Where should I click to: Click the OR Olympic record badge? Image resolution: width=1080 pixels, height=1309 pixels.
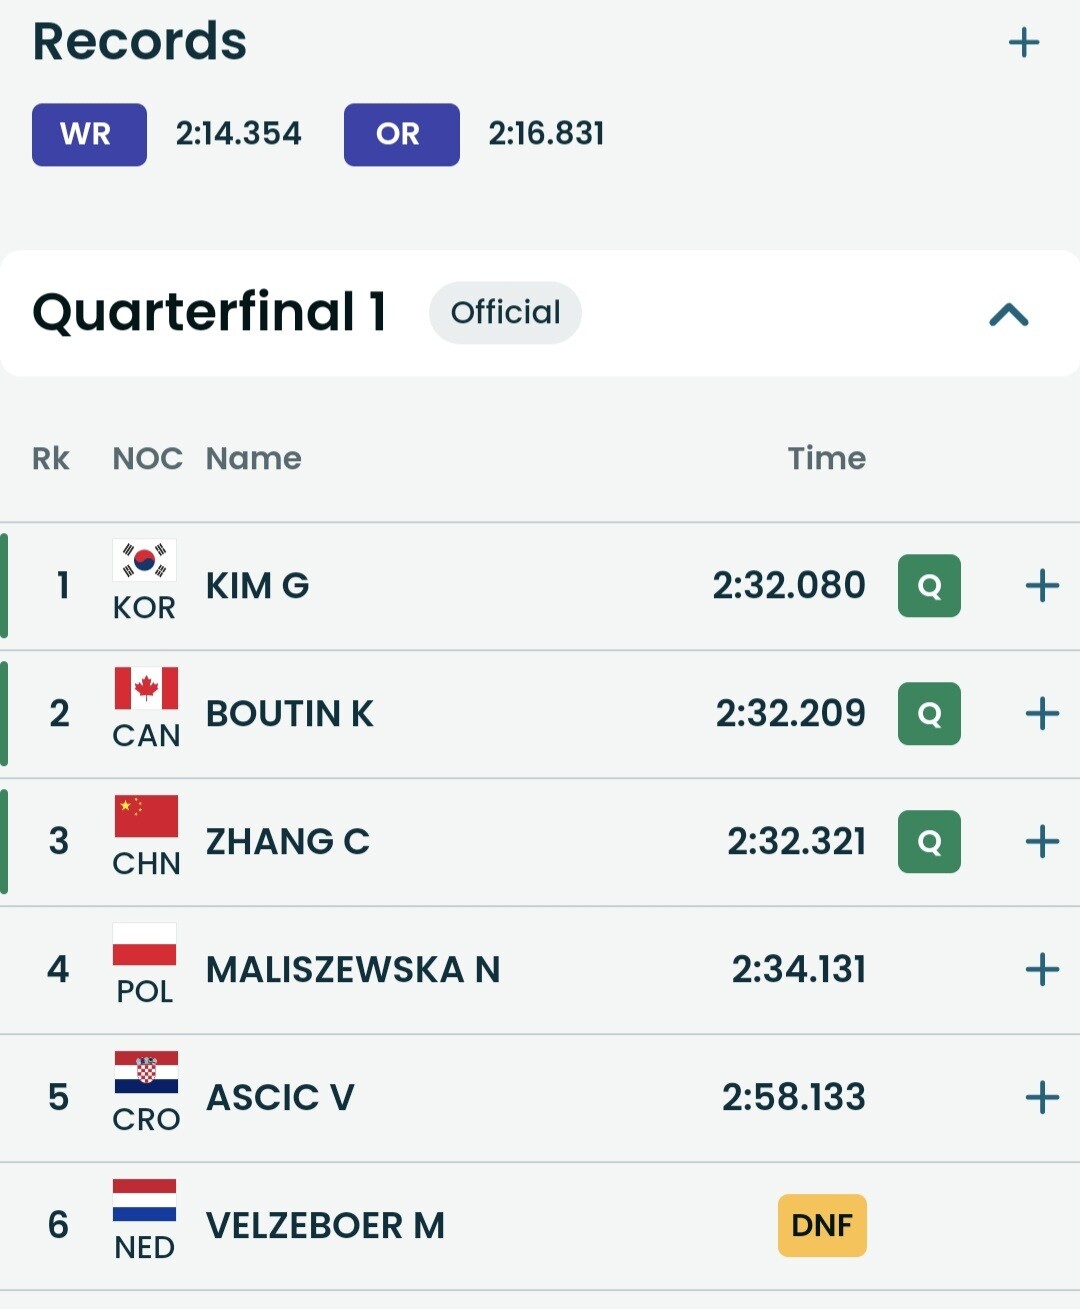(401, 134)
